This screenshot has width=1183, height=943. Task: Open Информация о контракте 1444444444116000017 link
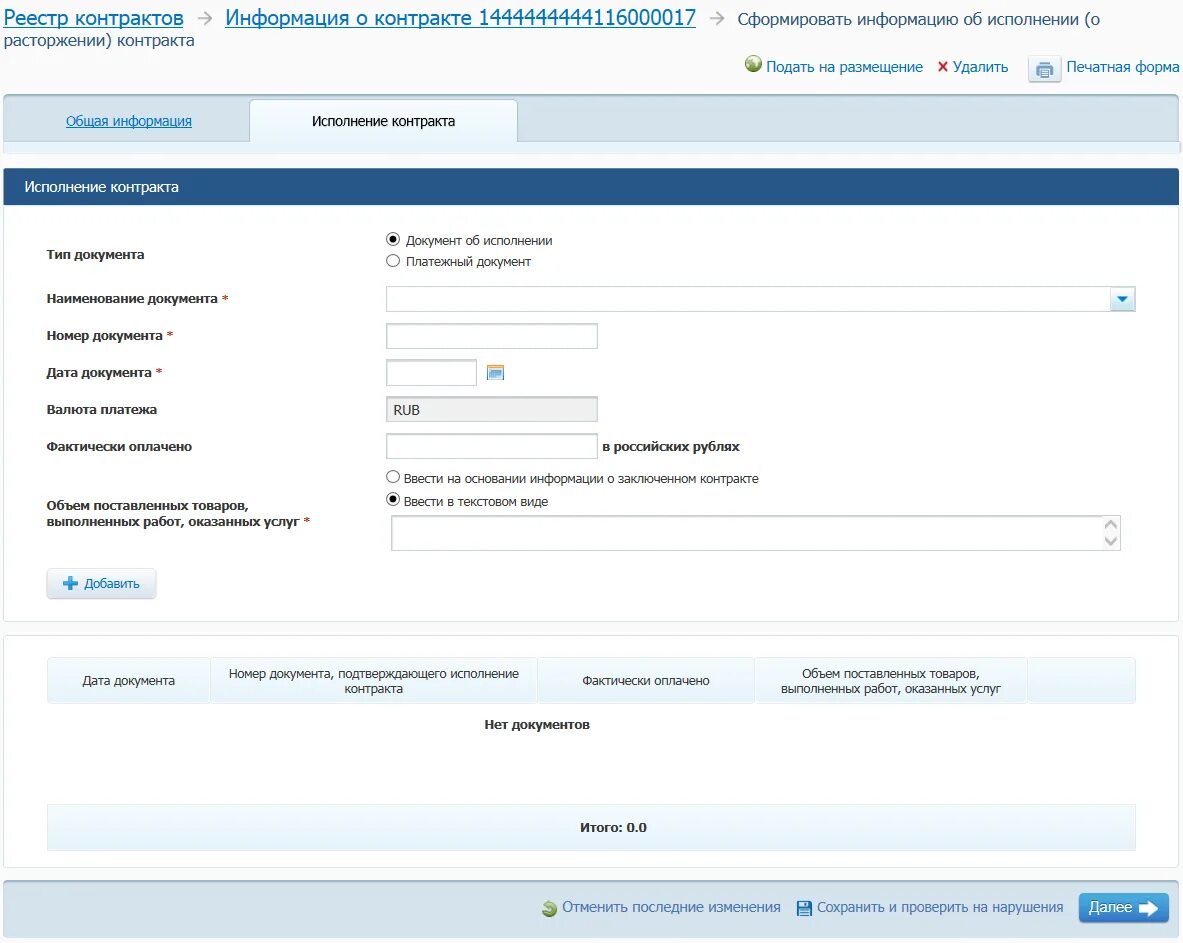tap(460, 18)
